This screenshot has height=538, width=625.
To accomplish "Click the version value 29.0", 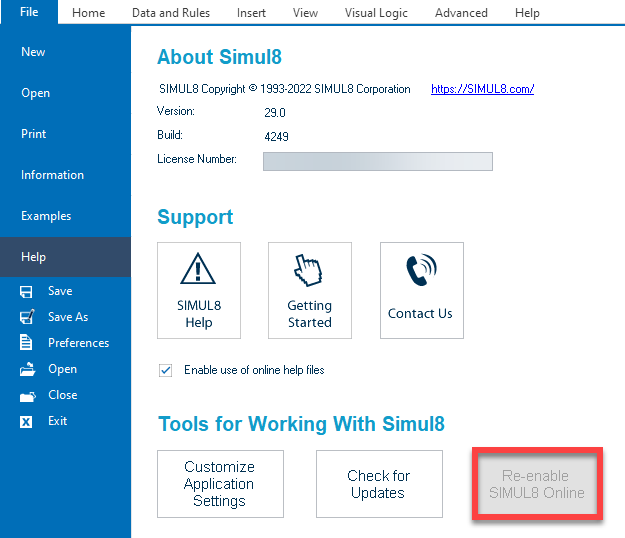I will (x=275, y=113).
